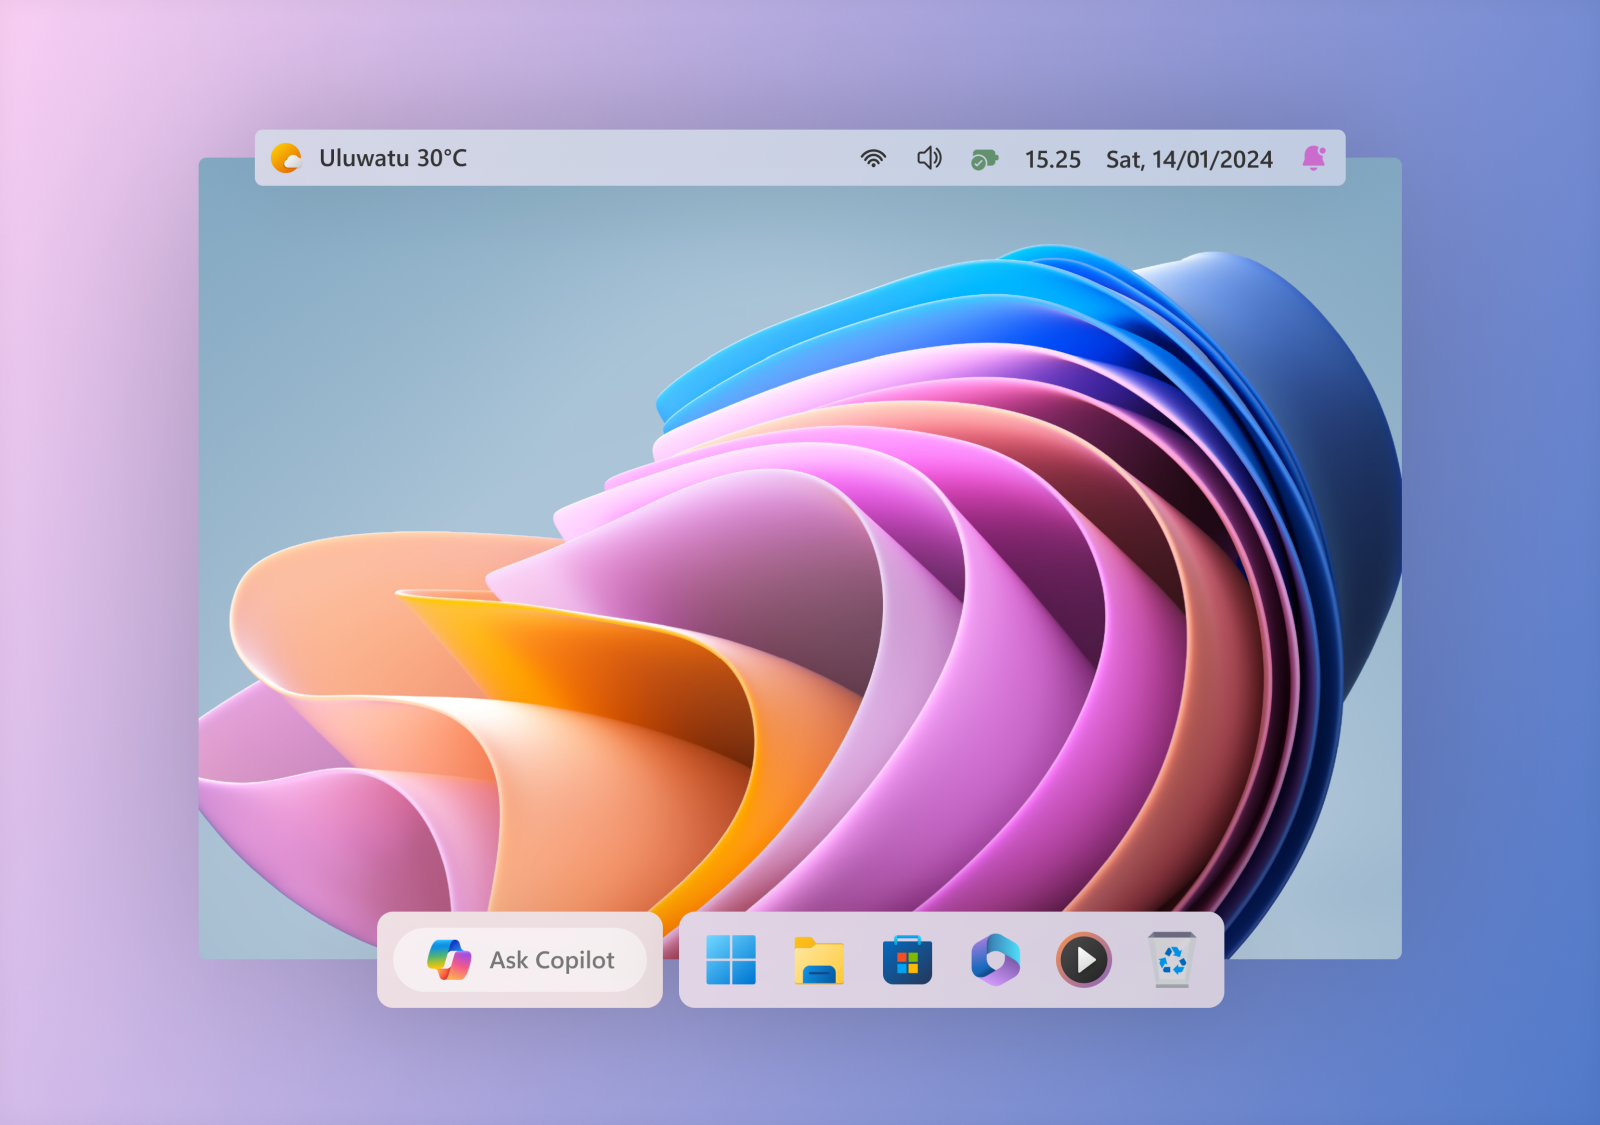
Task: Open the Windows Start menu
Action: [x=731, y=960]
